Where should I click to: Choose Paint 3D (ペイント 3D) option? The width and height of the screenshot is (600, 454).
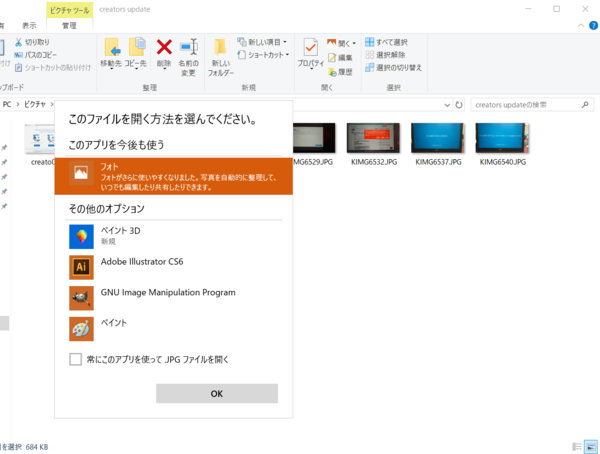click(x=174, y=236)
